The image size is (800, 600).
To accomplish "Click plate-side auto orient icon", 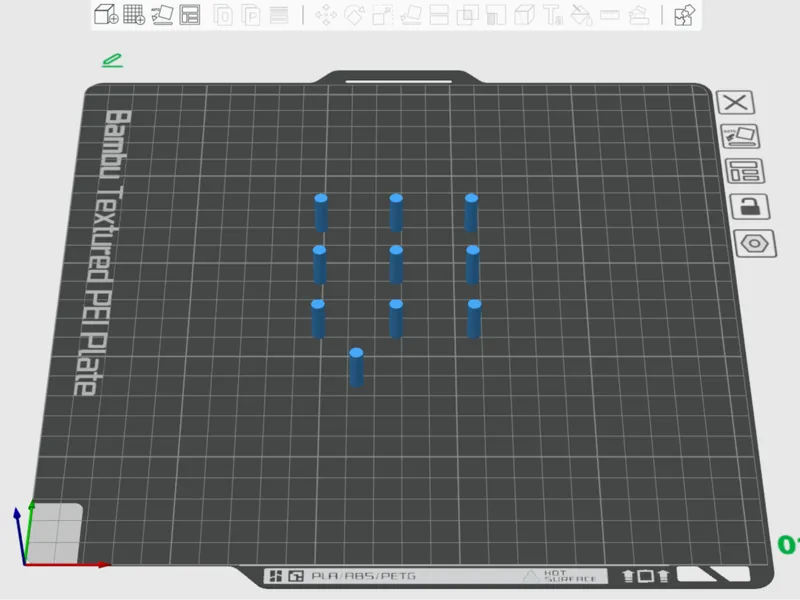I will (x=740, y=136).
